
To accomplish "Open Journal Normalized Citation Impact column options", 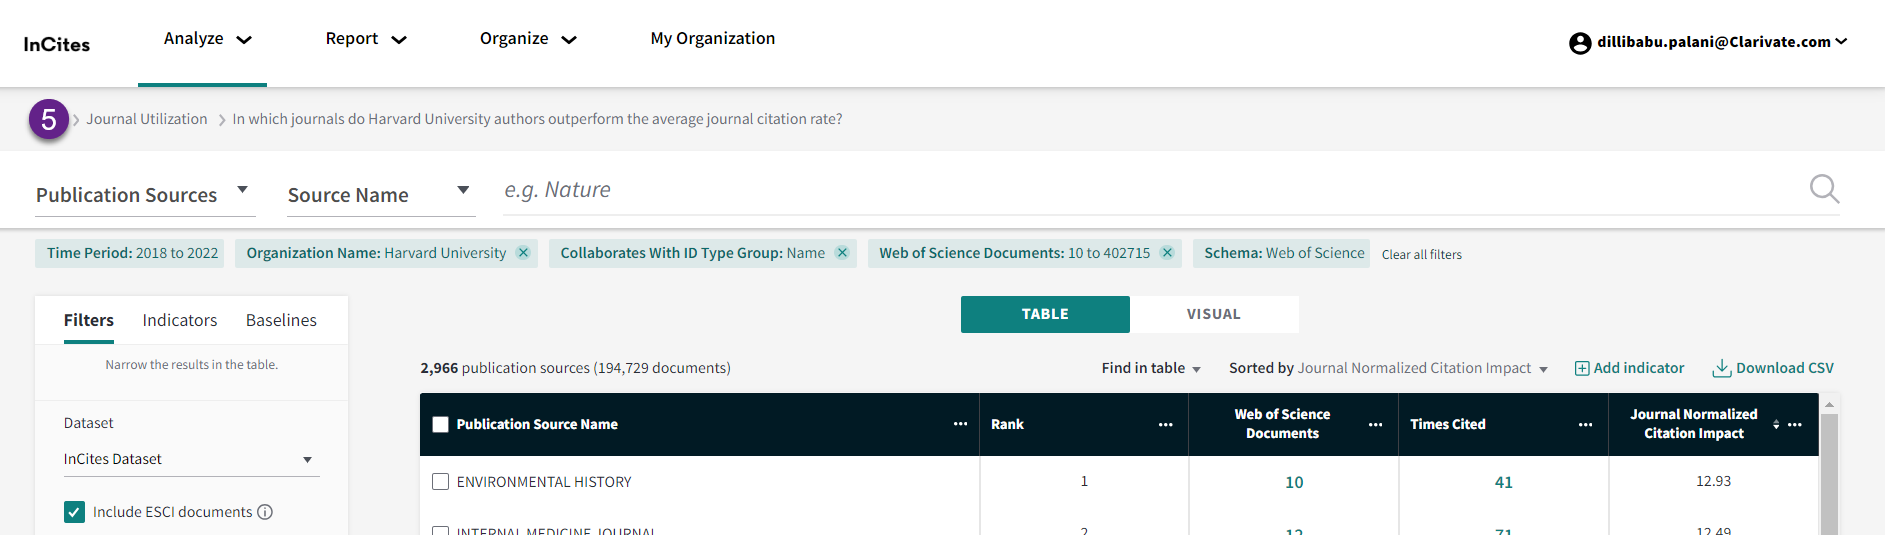I will (x=1795, y=424).
